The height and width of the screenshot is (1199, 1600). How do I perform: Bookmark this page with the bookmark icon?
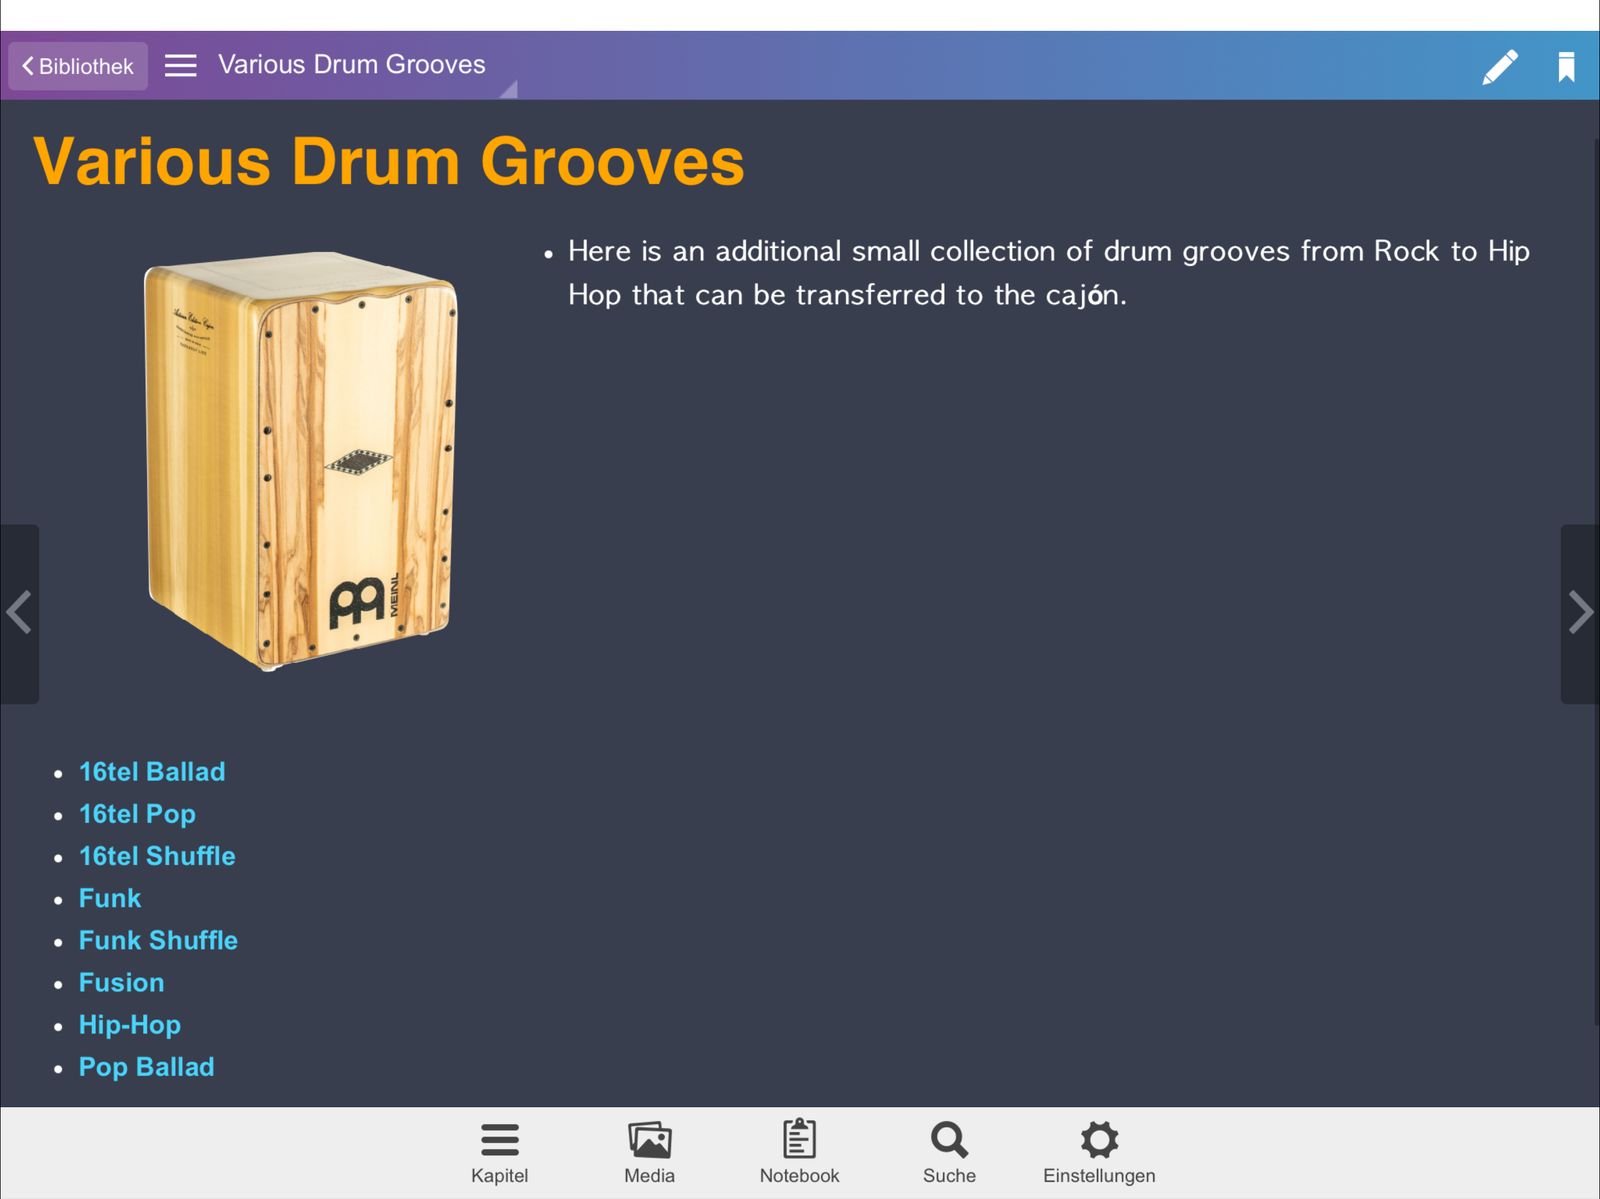[1566, 67]
